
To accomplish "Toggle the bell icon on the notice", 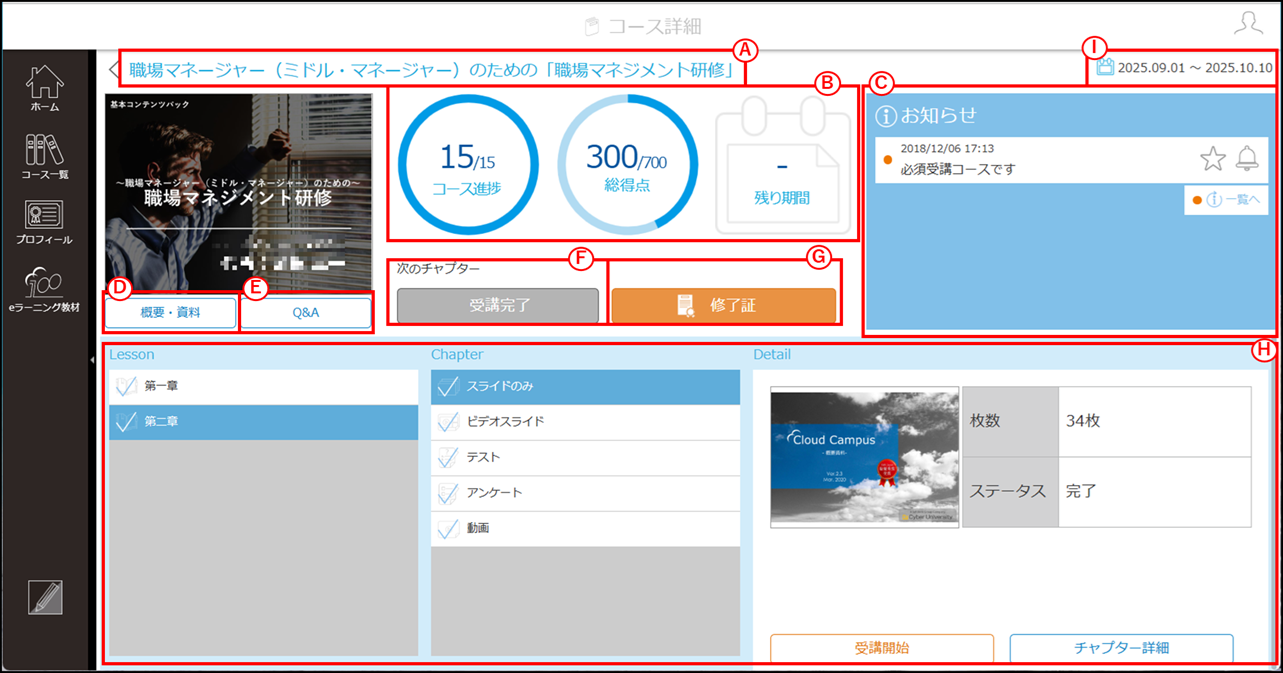I will pos(1246,158).
